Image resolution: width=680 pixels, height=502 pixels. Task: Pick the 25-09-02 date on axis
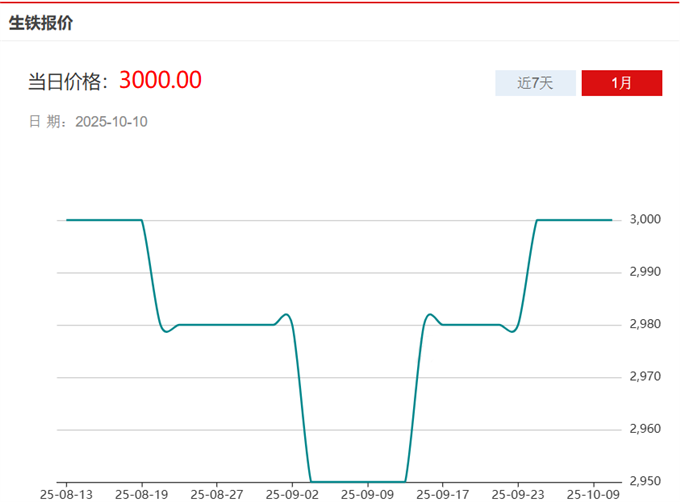pos(292,494)
